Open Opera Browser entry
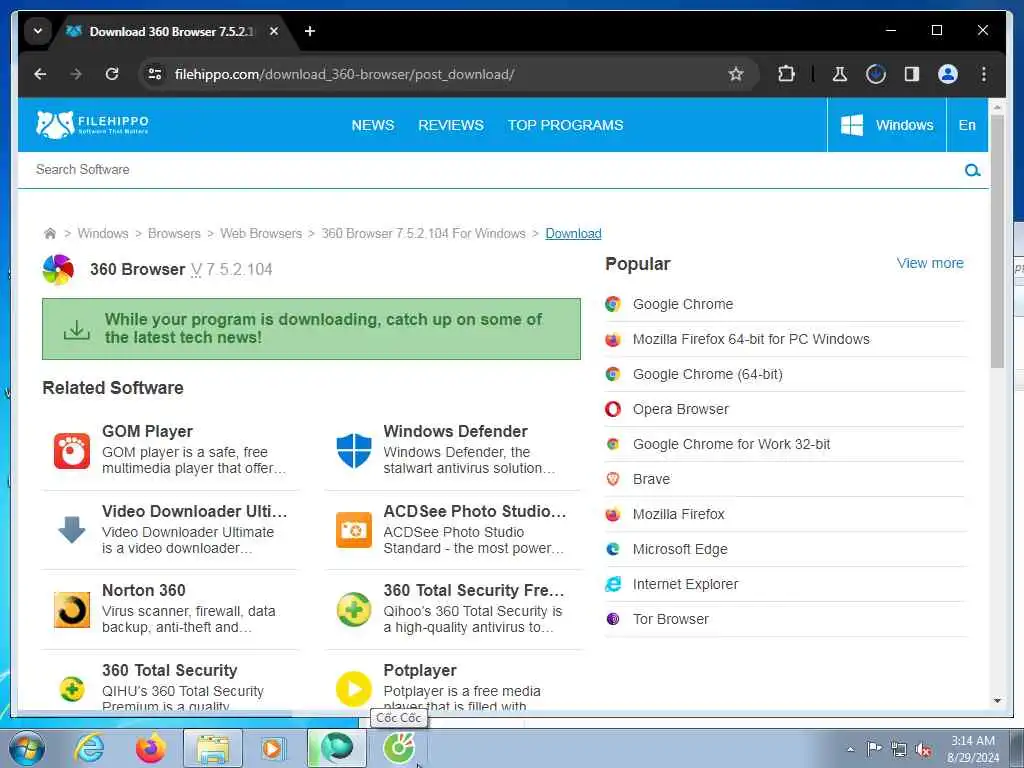 click(x=680, y=409)
